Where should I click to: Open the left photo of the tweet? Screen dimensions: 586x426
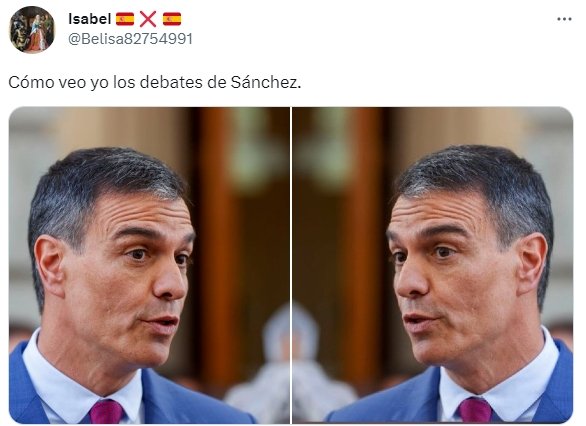pos(149,265)
